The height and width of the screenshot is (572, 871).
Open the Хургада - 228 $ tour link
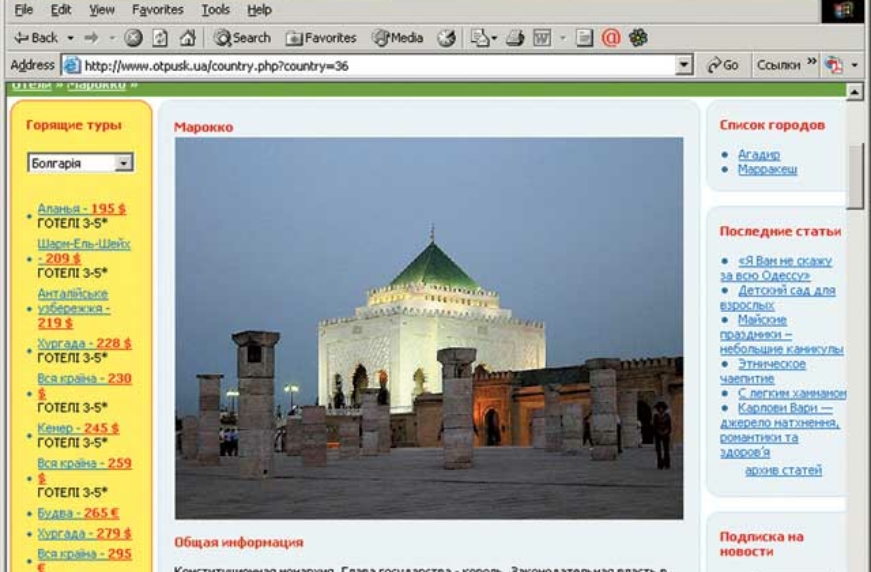(x=84, y=343)
